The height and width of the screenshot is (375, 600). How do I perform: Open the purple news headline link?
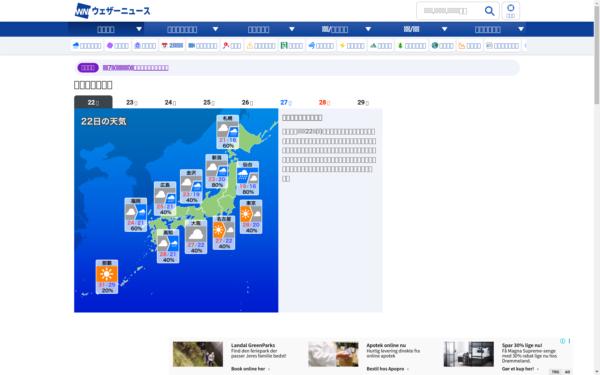(136, 68)
